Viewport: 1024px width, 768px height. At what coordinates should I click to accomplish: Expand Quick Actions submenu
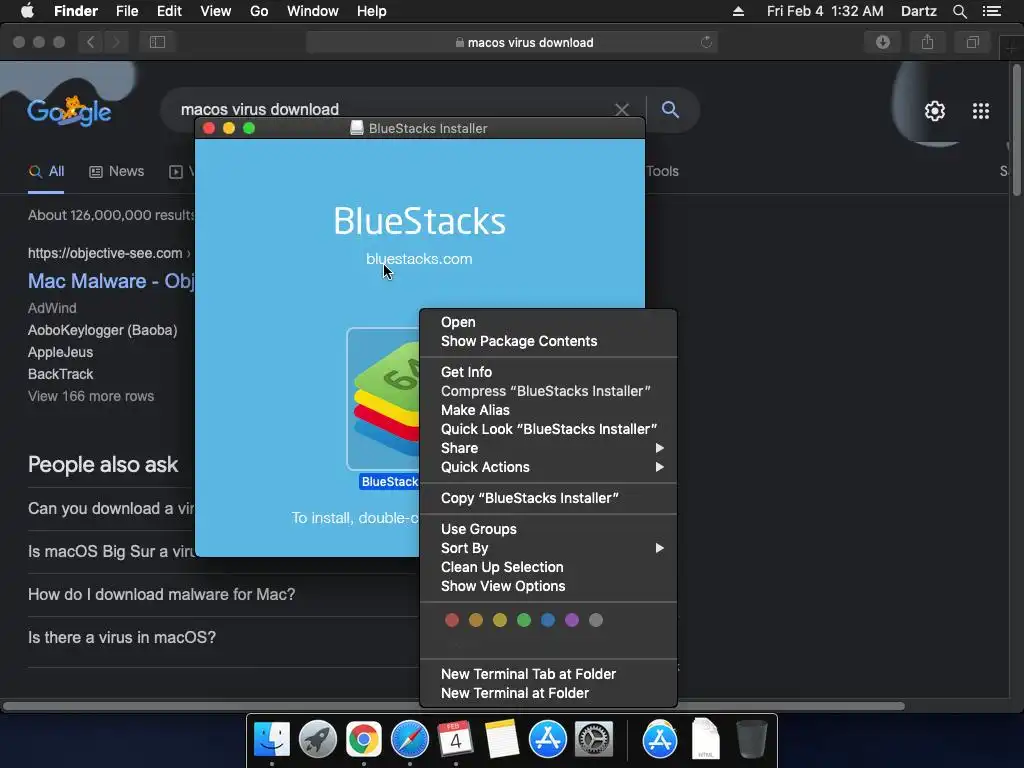(x=548, y=467)
